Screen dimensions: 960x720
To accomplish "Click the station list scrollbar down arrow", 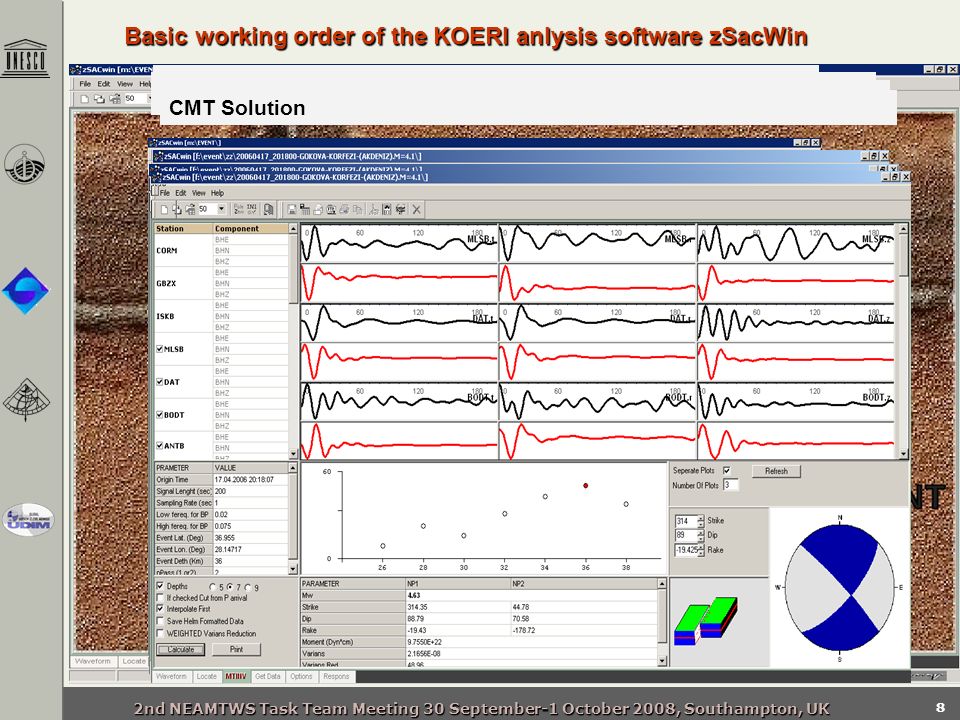I will click(293, 454).
